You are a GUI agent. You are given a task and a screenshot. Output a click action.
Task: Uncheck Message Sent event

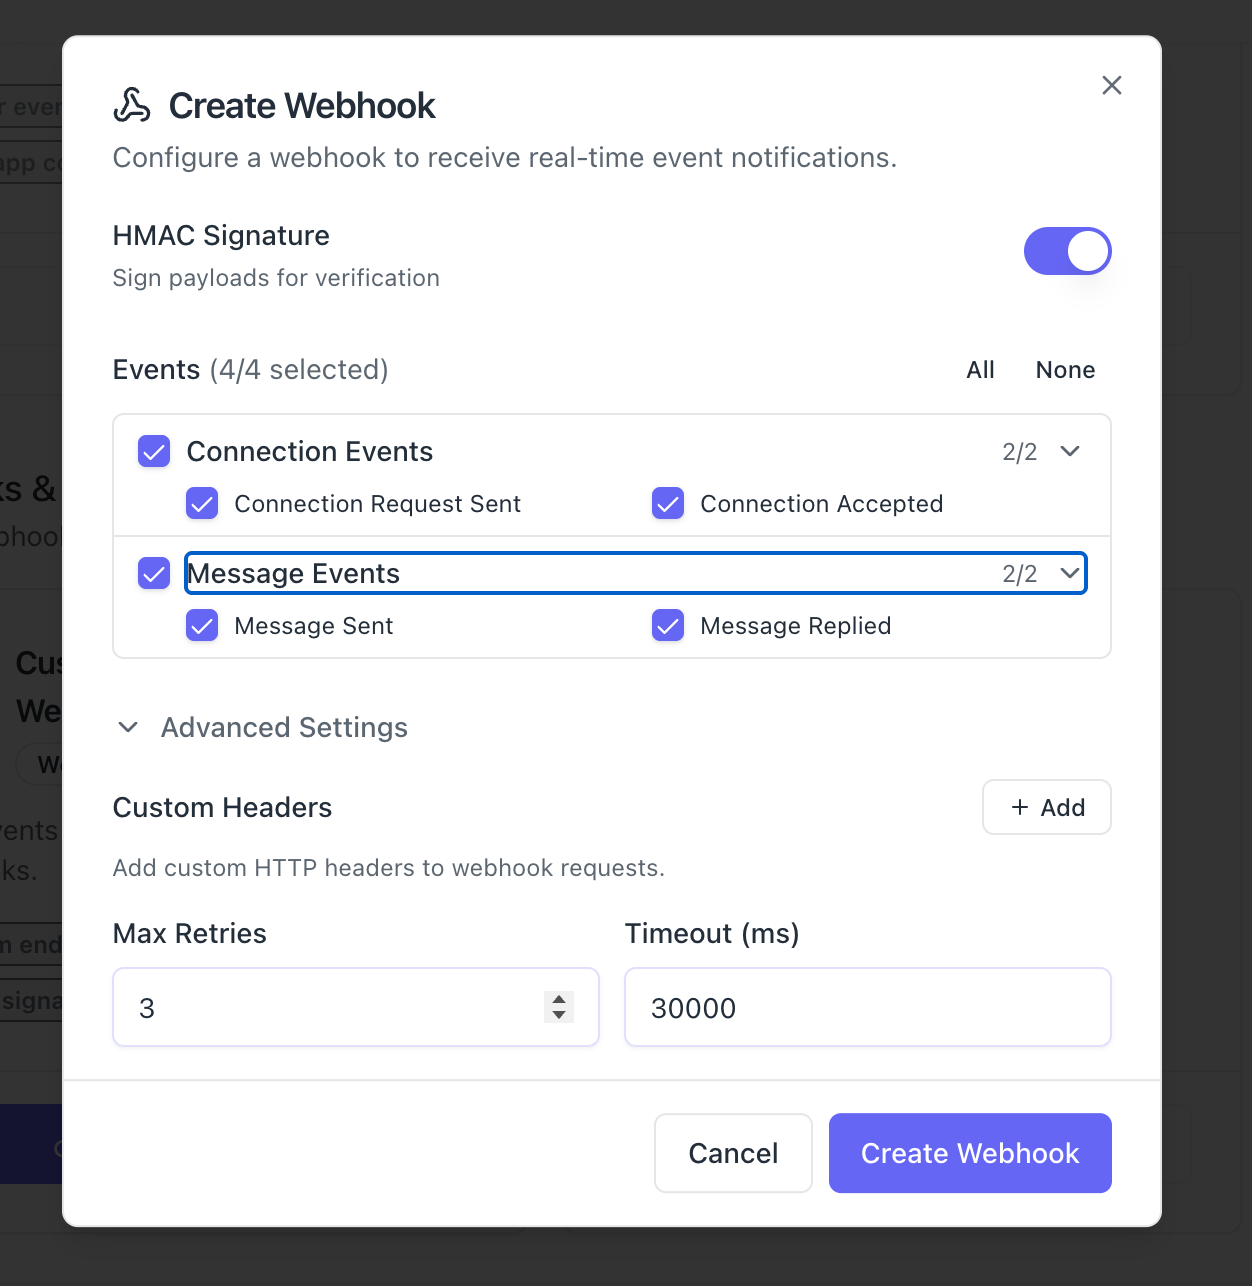[x=202, y=626]
